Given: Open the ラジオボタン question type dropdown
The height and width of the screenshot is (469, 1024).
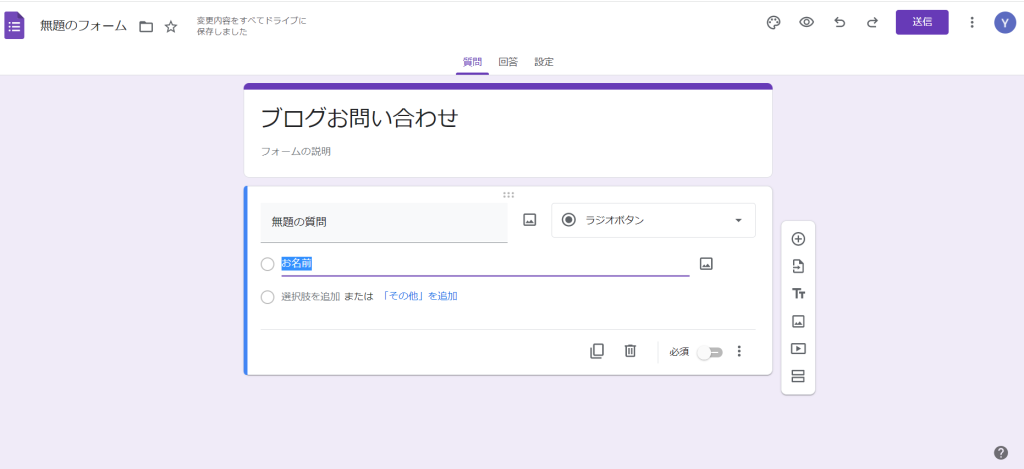Looking at the screenshot, I should (x=653, y=220).
